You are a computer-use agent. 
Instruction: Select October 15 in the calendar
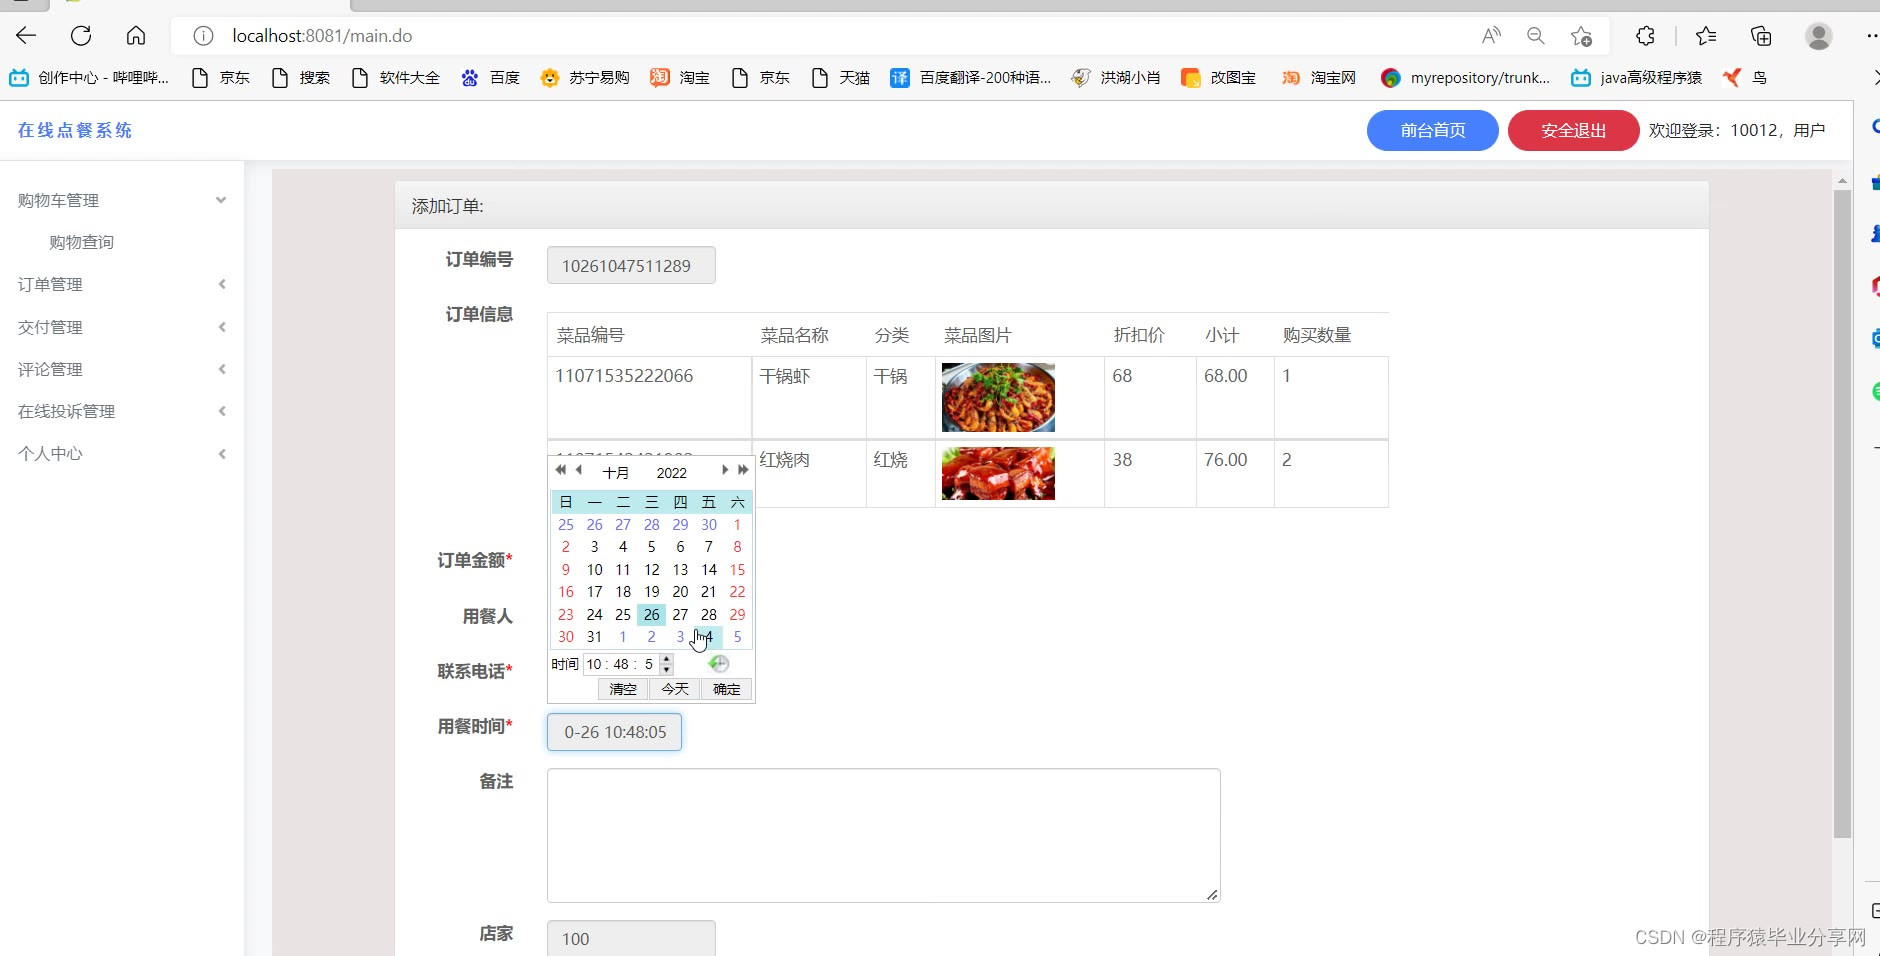pyautogui.click(x=737, y=570)
